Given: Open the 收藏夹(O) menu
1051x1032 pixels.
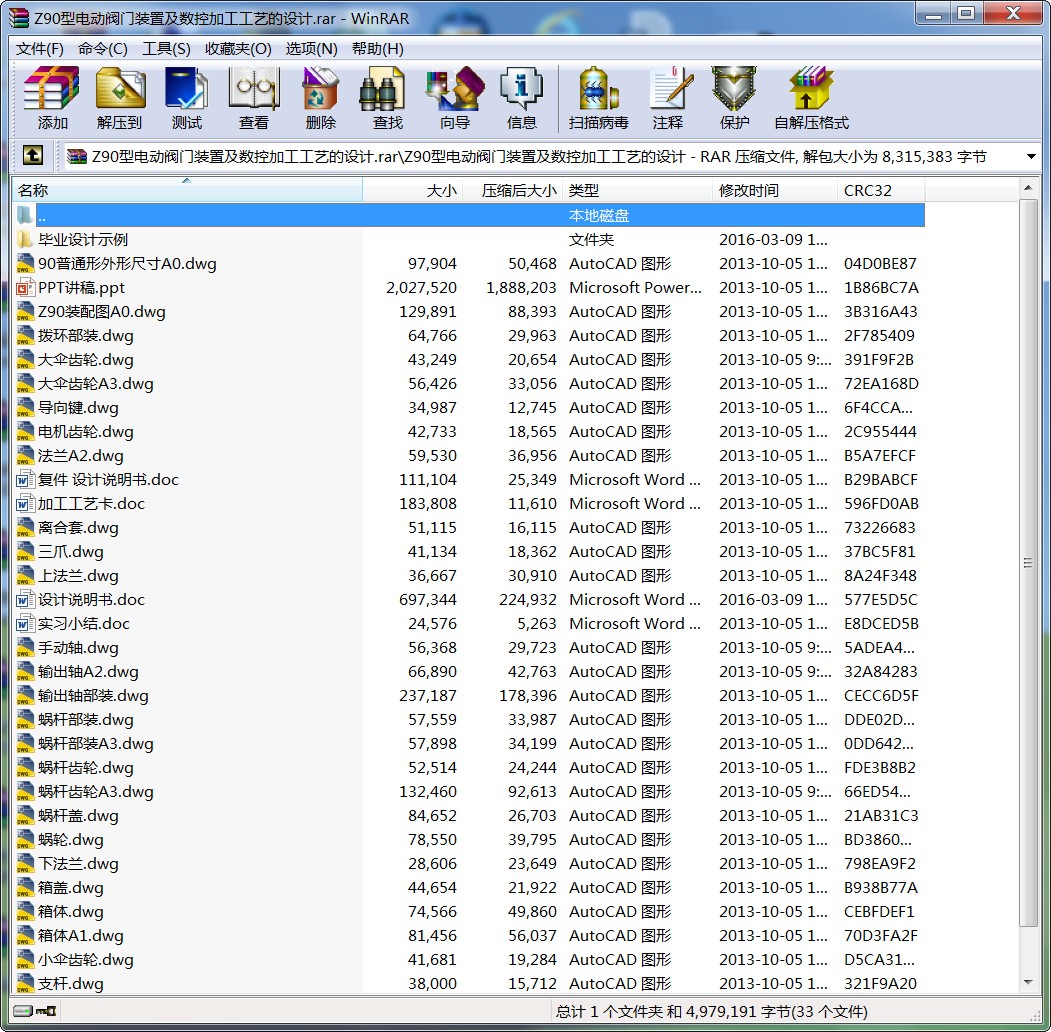Looking at the screenshot, I should pos(238,49).
